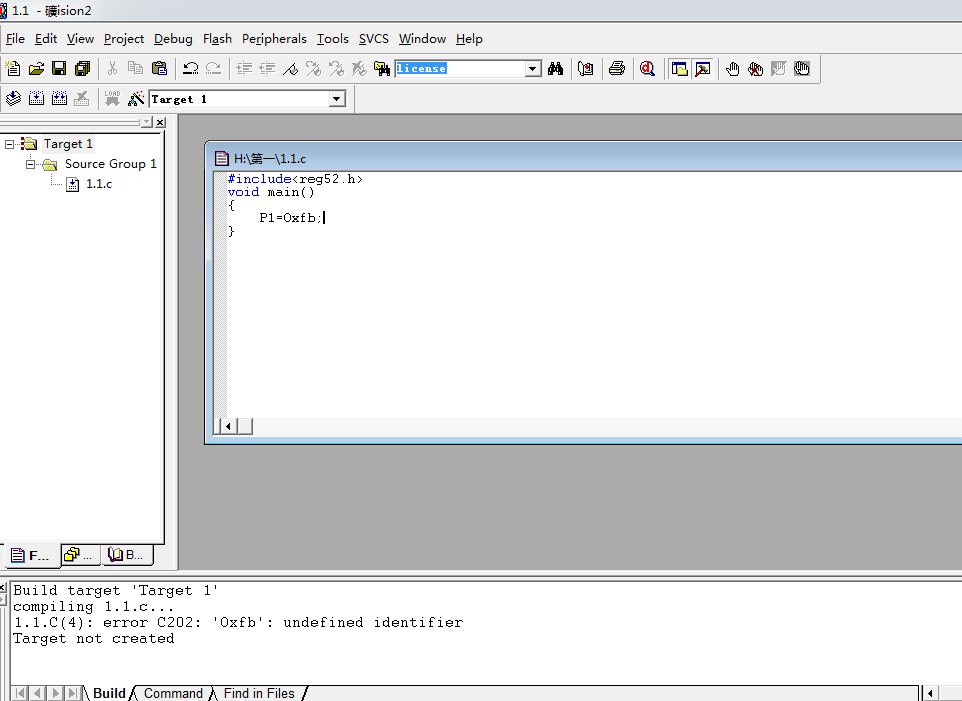Build target using toolbar icon
This screenshot has height=701, width=962.
coord(36,98)
